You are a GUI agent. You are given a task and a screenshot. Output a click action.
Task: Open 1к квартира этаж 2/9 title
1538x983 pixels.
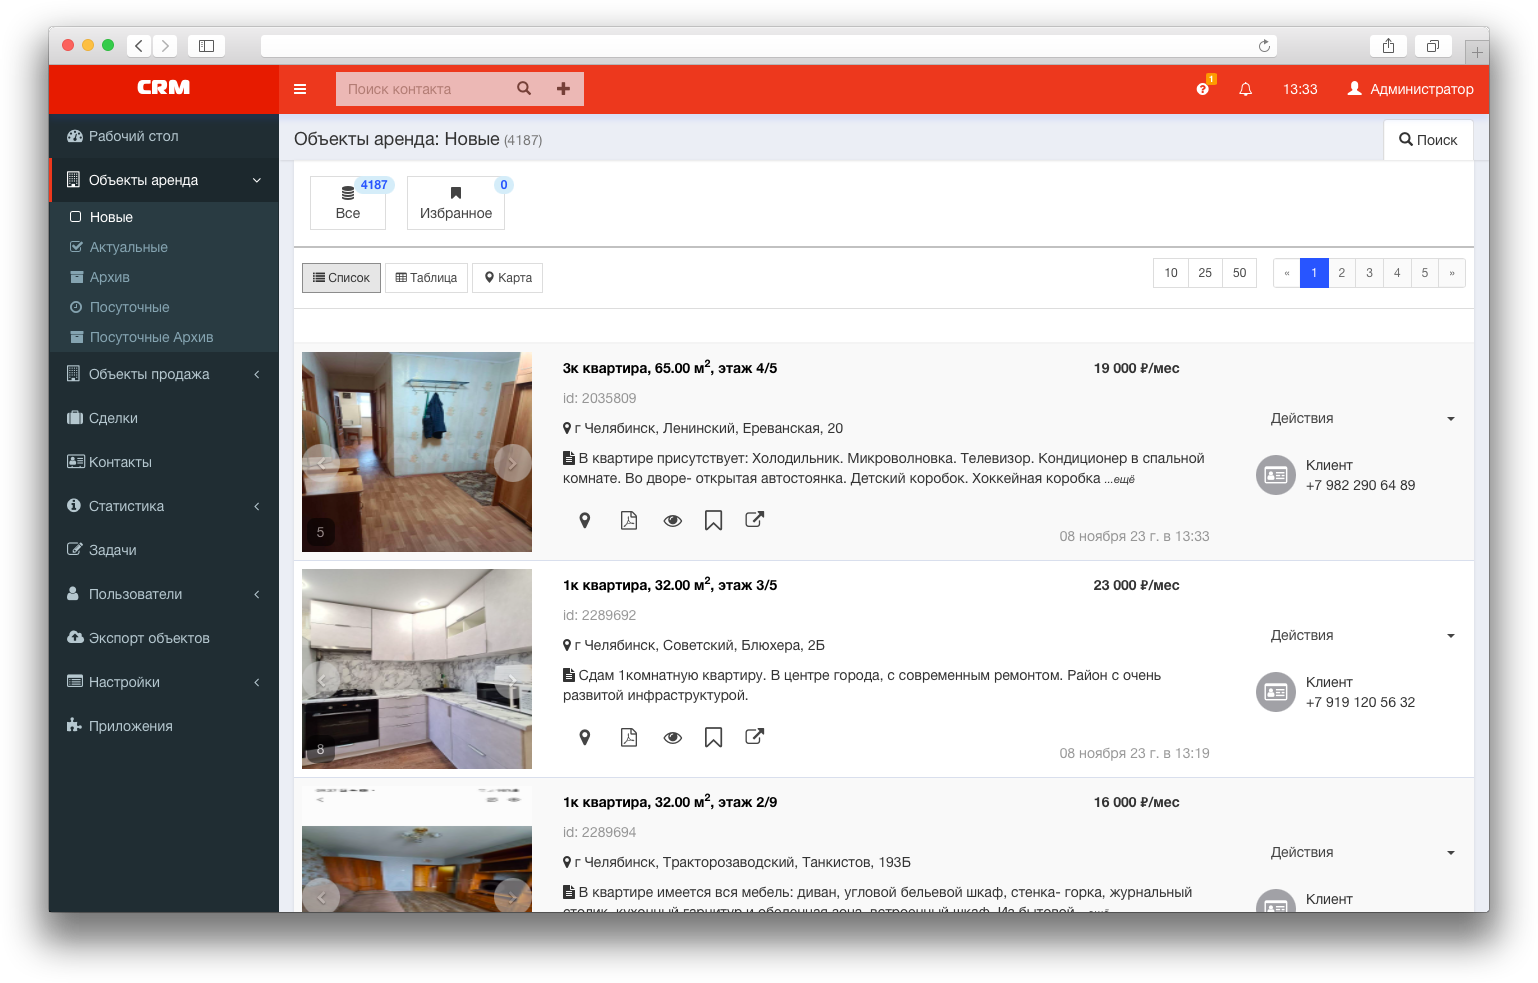click(x=670, y=802)
